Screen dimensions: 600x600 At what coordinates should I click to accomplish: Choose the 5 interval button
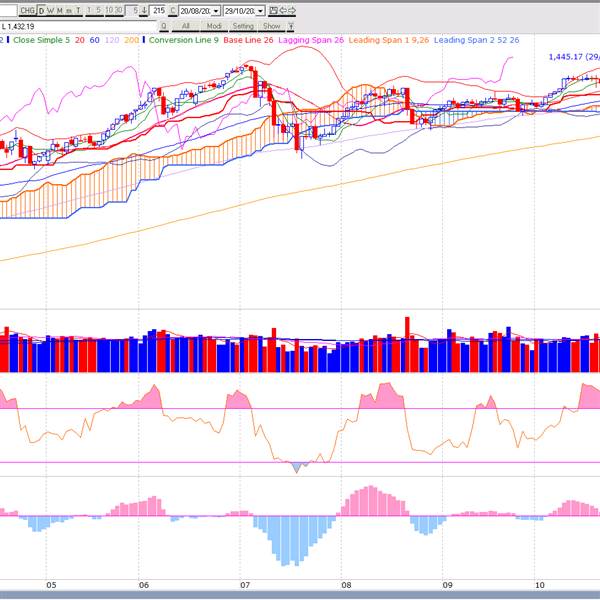click(99, 11)
